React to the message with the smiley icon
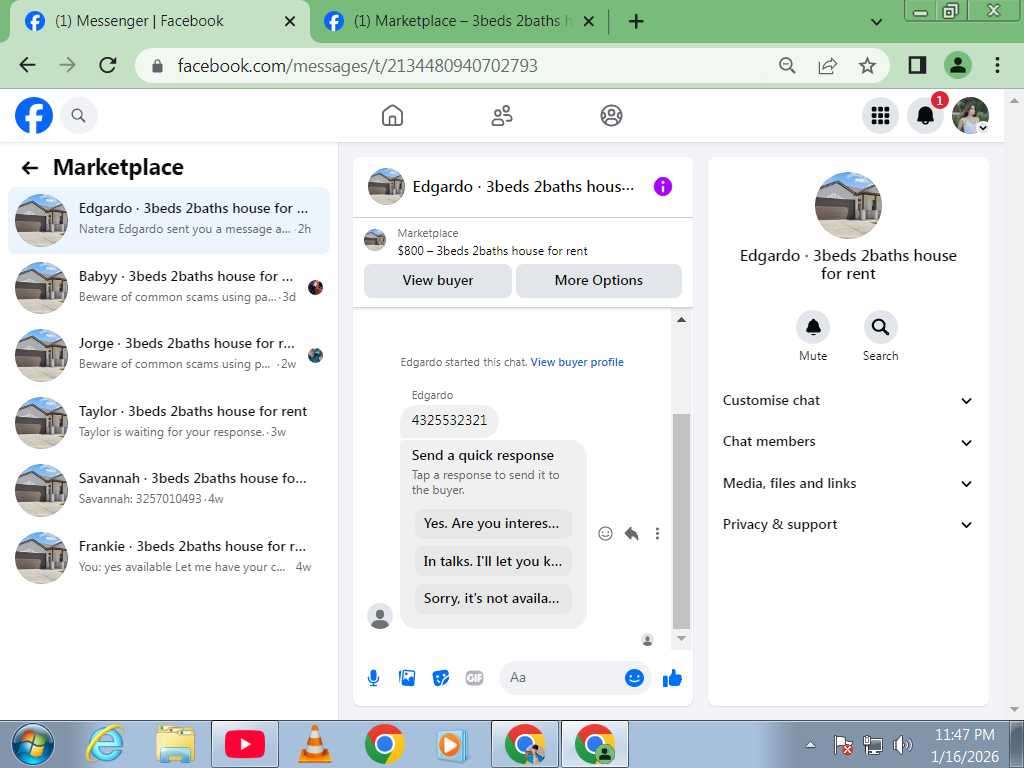This screenshot has height=768, width=1024. (605, 534)
